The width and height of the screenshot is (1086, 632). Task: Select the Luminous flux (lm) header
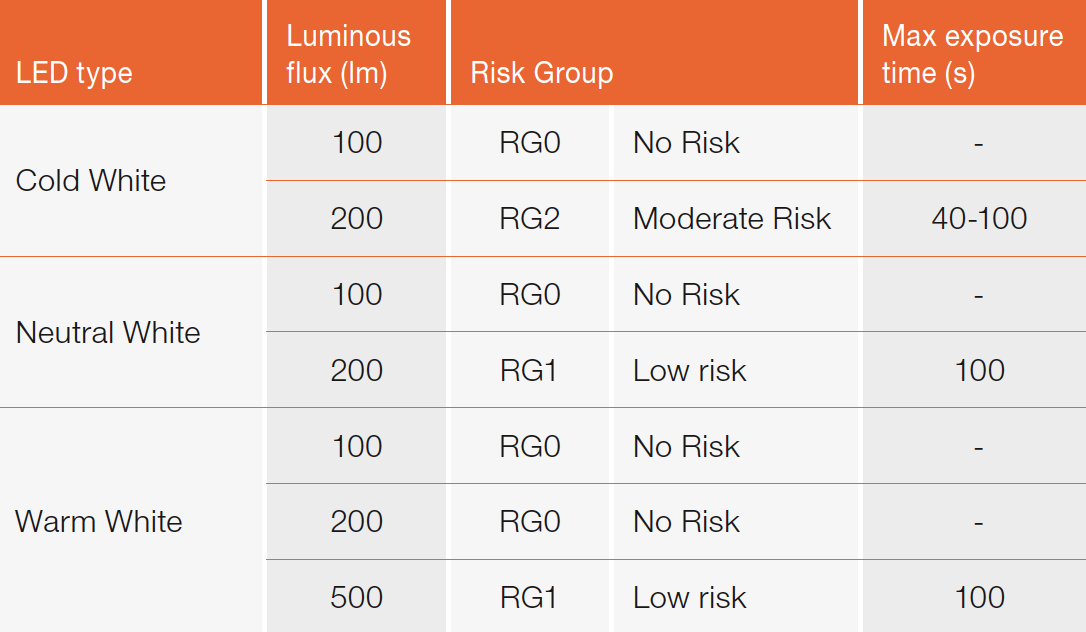pyautogui.click(x=348, y=54)
